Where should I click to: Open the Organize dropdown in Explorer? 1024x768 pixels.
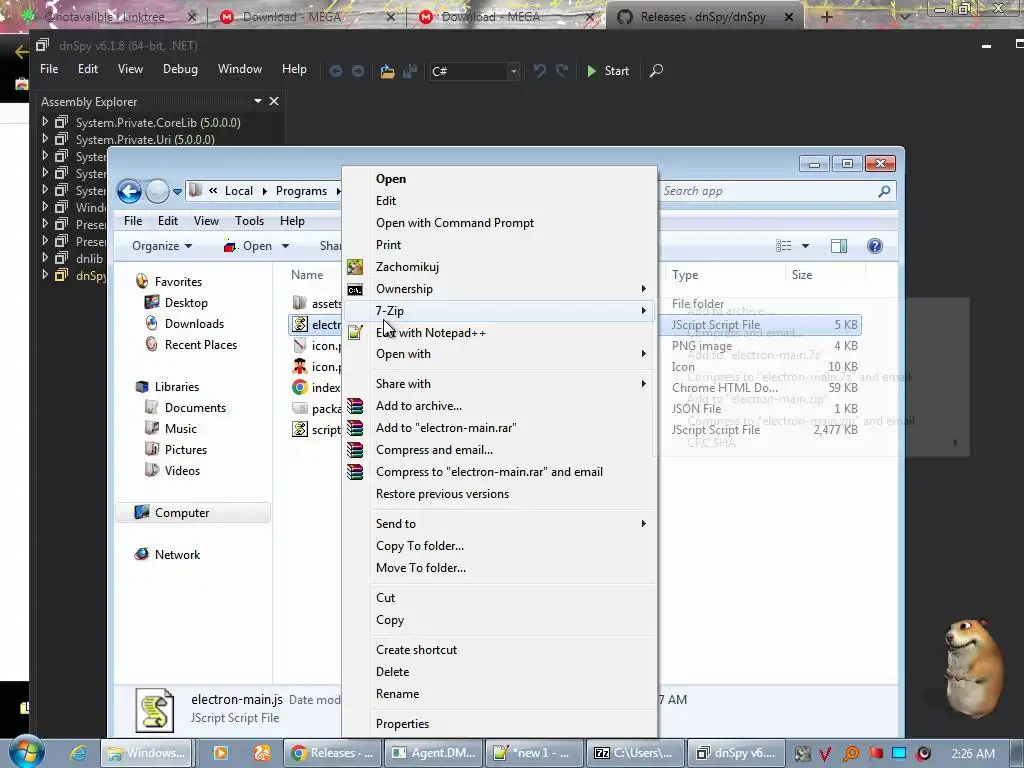162,246
